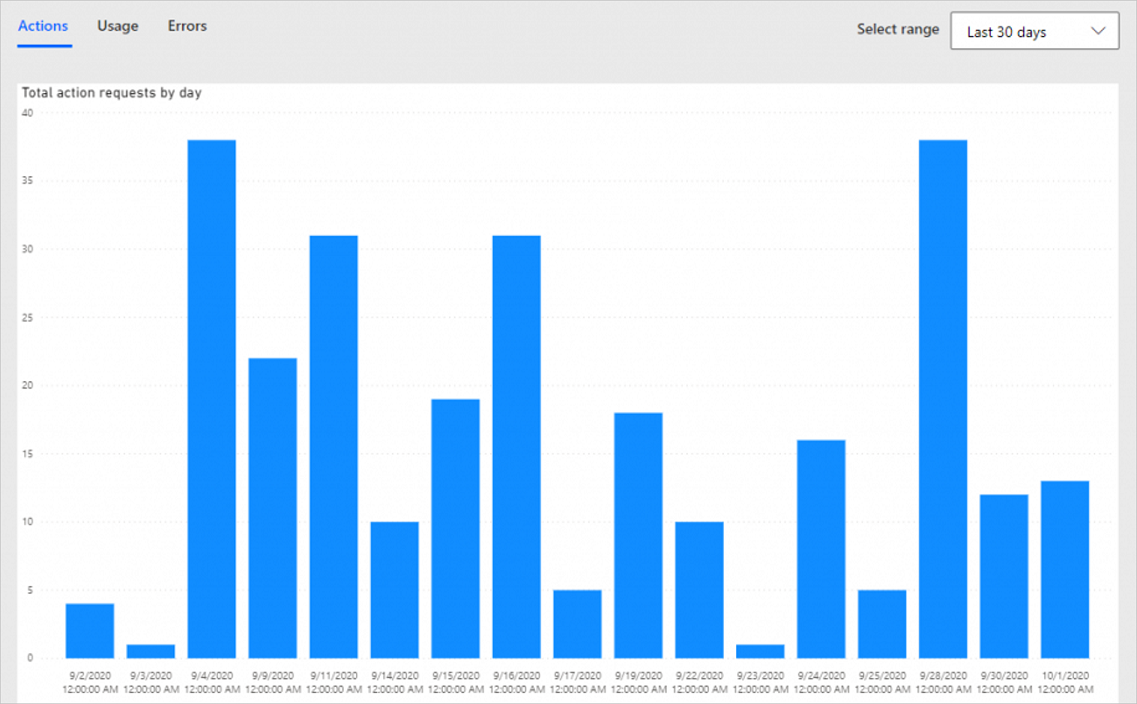Click the 9/23/2020 bar
This screenshot has width=1137, height=704.
pyautogui.click(x=760, y=650)
